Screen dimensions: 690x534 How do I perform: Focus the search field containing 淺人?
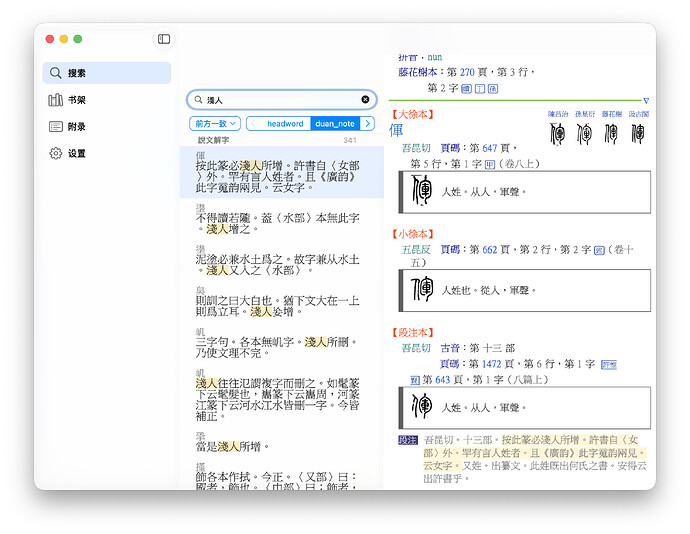[x=282, y=100]
